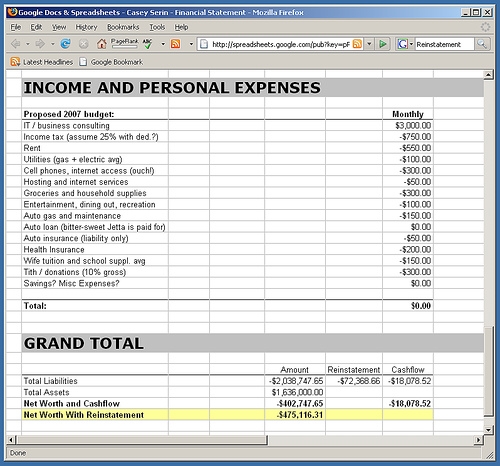The width and height of the screenshot is (500, 466).
Task: Click the green Go arrow button
Action: [x=383, y=44]
